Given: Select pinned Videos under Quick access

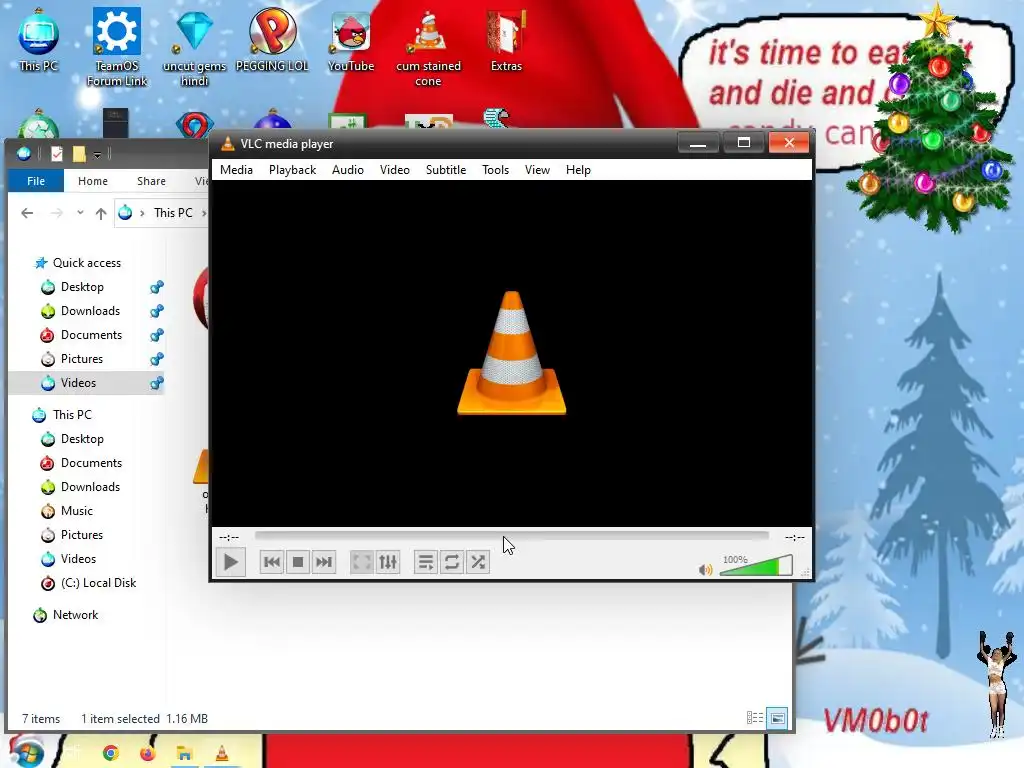Looking at the screenshot, I should (x=86, y=383).
